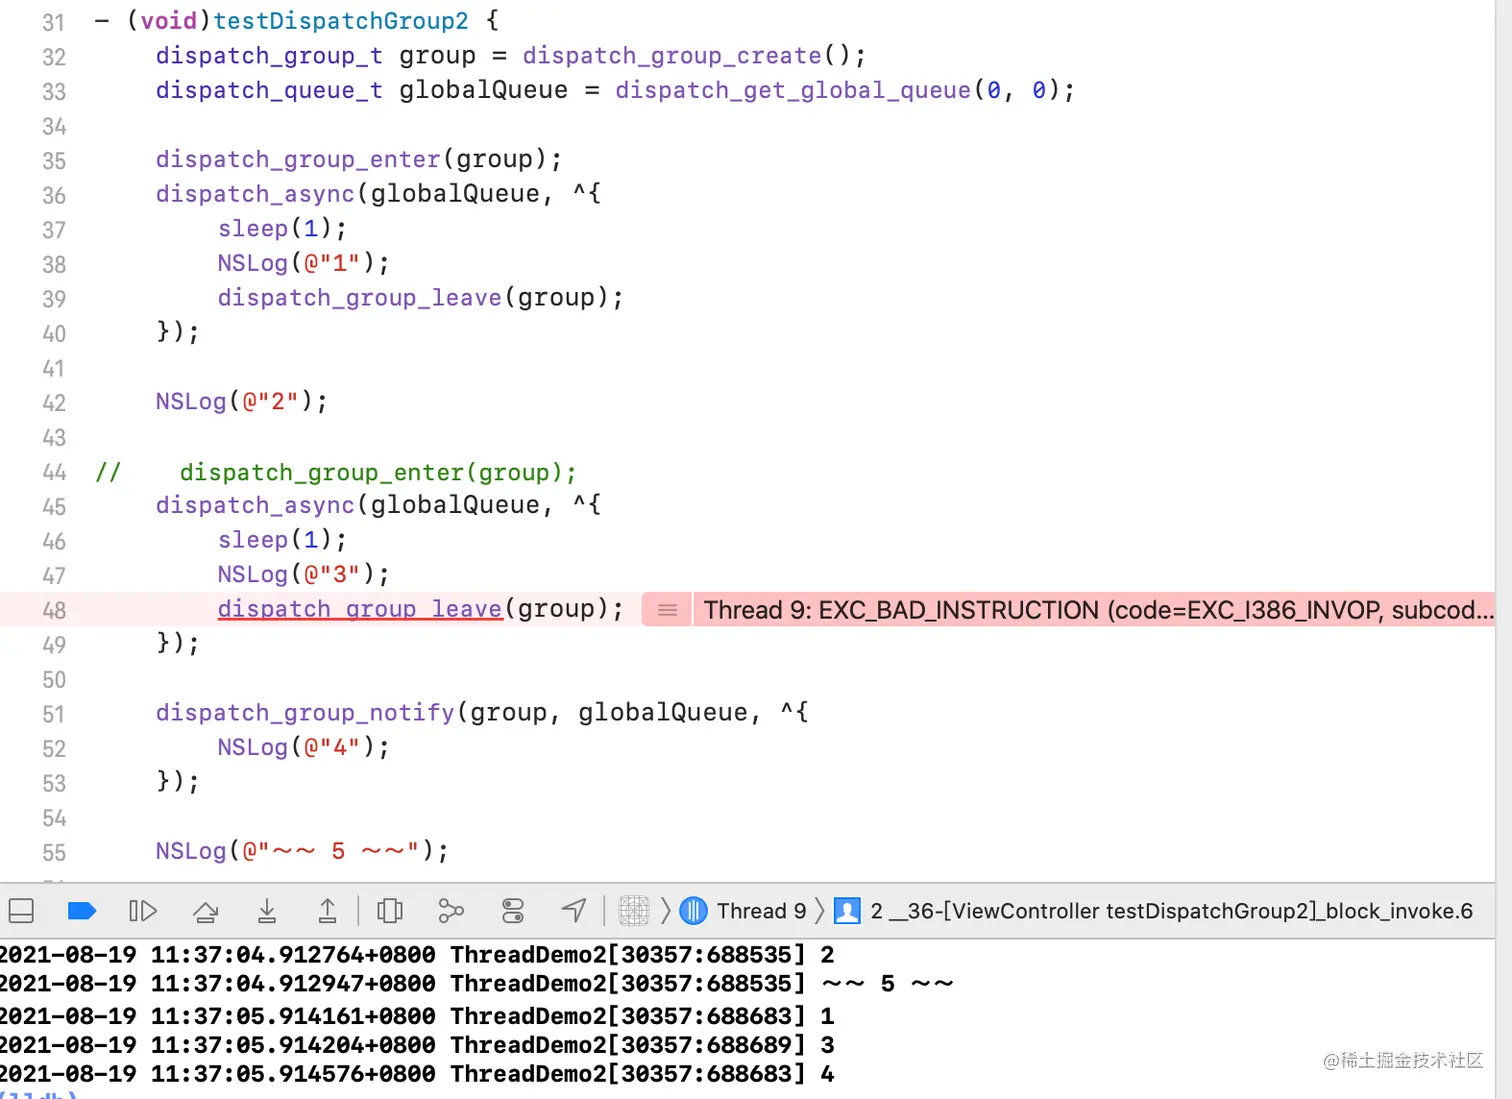The height and width of the screenshot is (1099, 1512).
Task: Click the stack frame person icon
Action: point(847,911)
